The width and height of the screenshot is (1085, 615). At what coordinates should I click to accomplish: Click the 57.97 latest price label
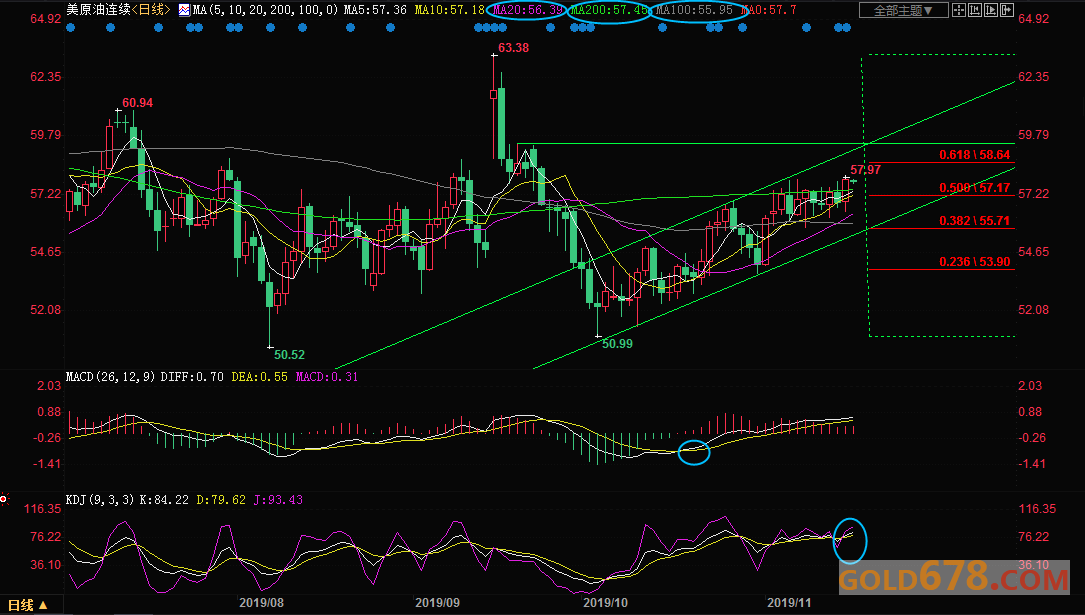tap(866, 170)
